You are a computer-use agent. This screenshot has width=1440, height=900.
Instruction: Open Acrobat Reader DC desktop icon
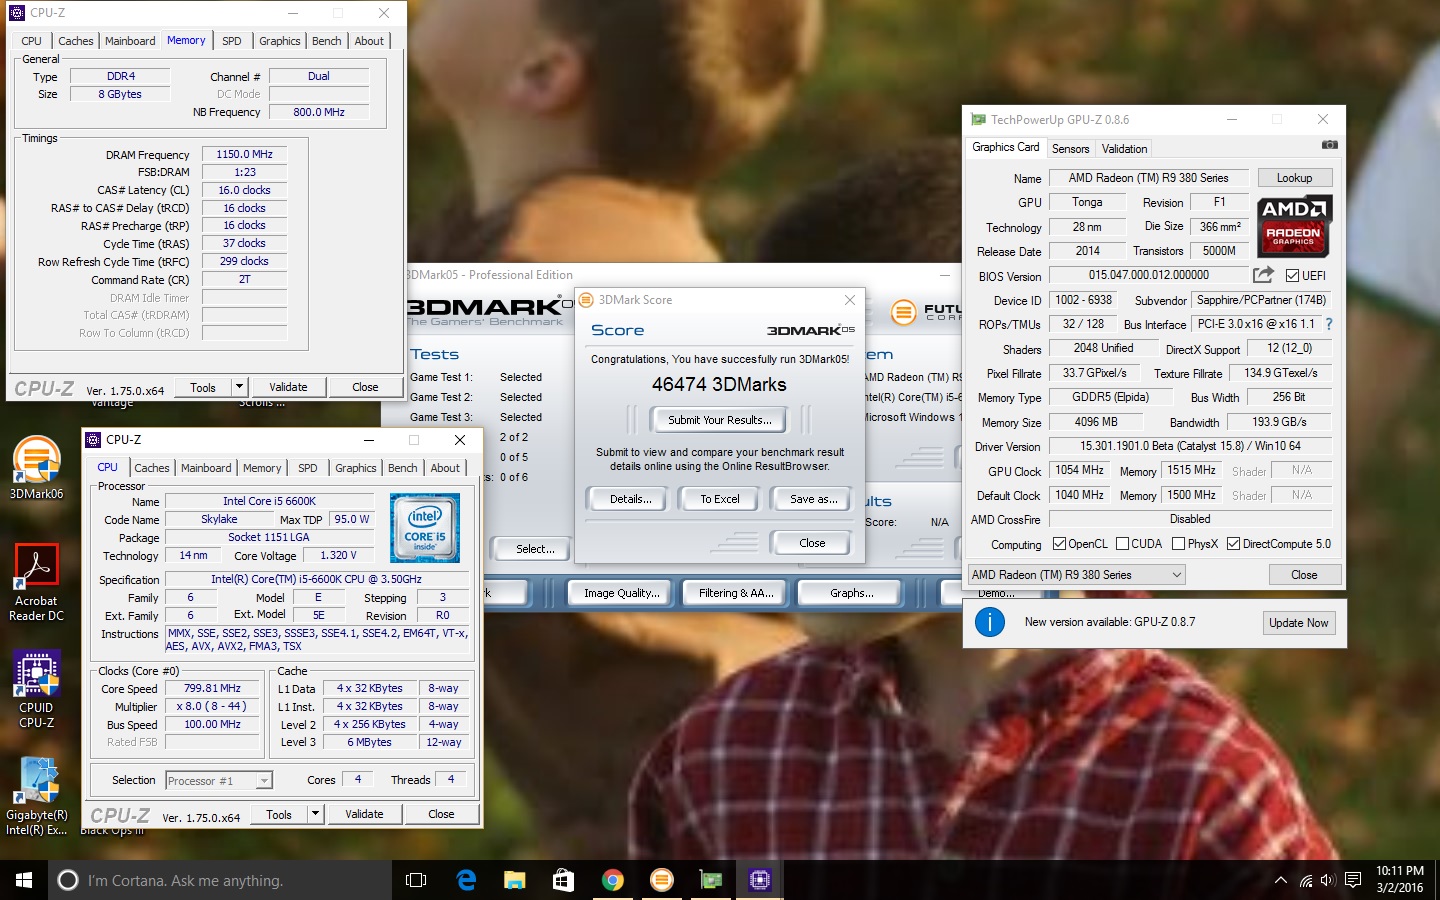(x=36, y=583)
